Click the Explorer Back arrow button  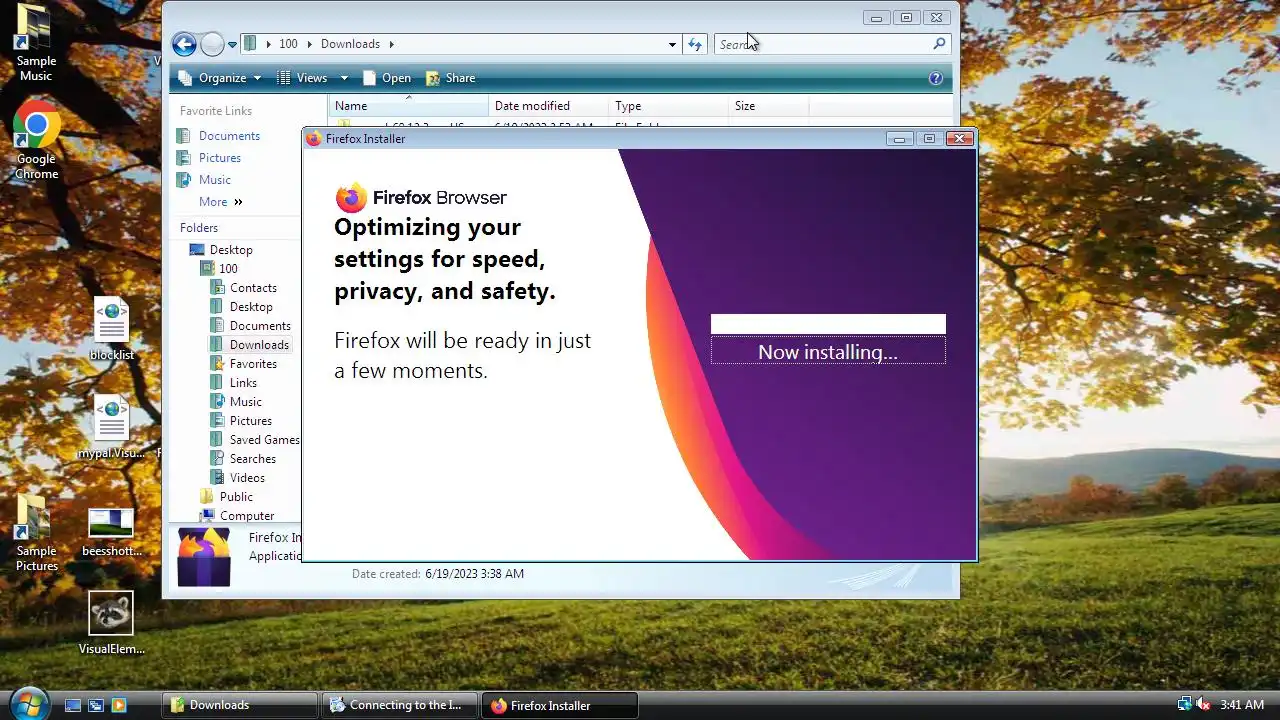pyautogui.click(x=184, y=44)
